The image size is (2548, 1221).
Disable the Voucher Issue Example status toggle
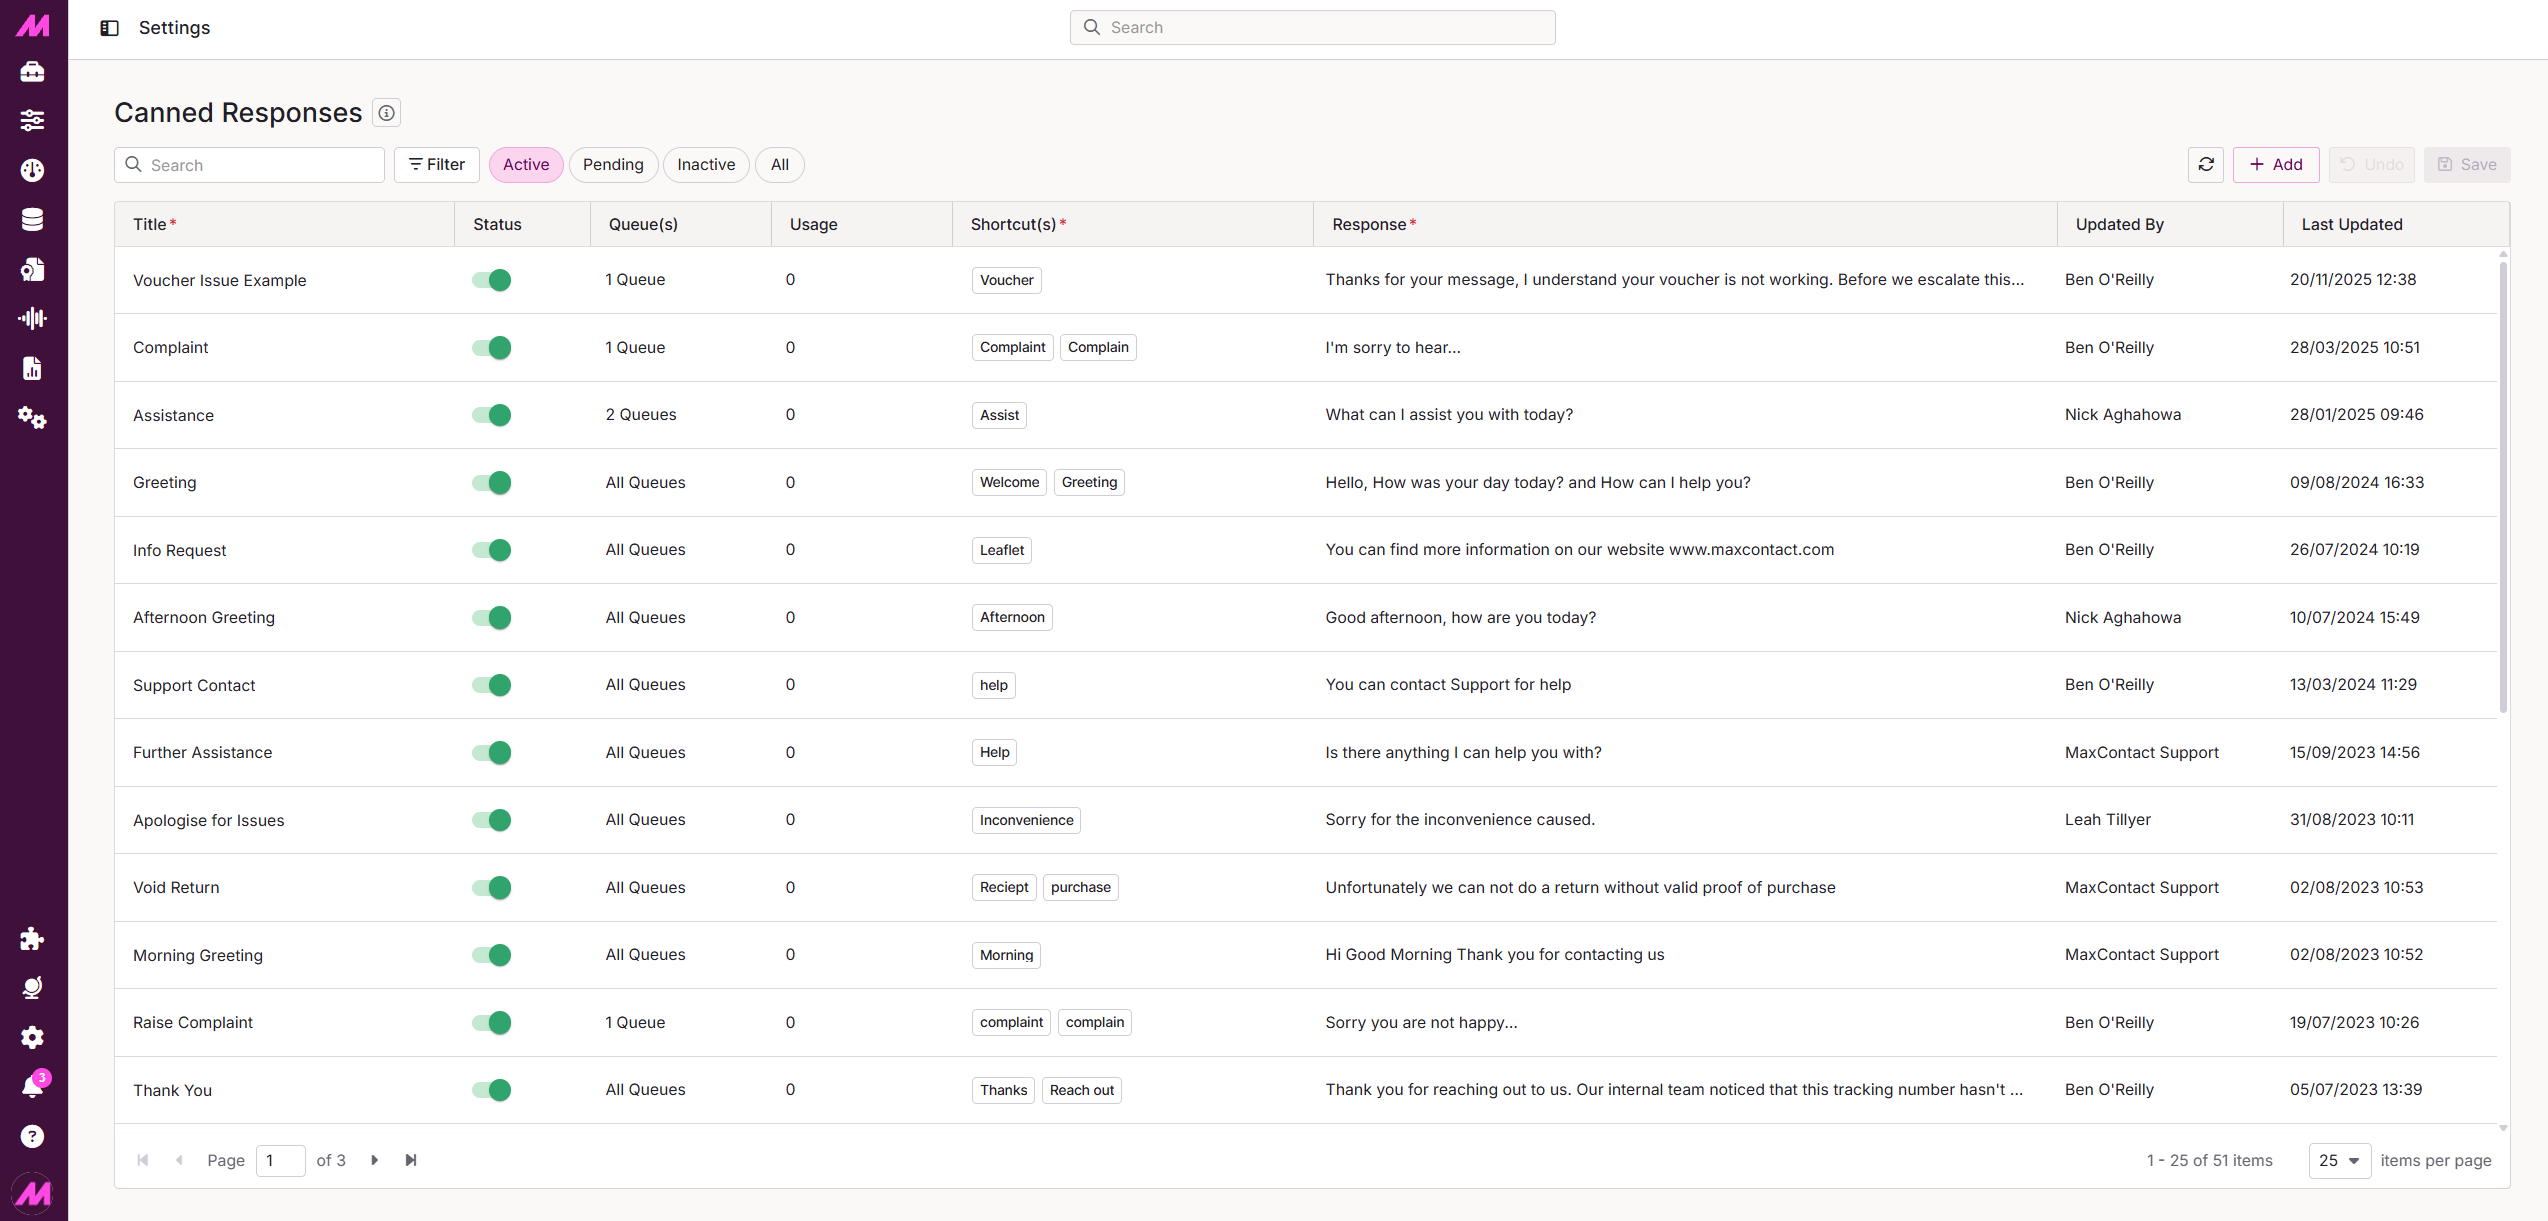492,280
